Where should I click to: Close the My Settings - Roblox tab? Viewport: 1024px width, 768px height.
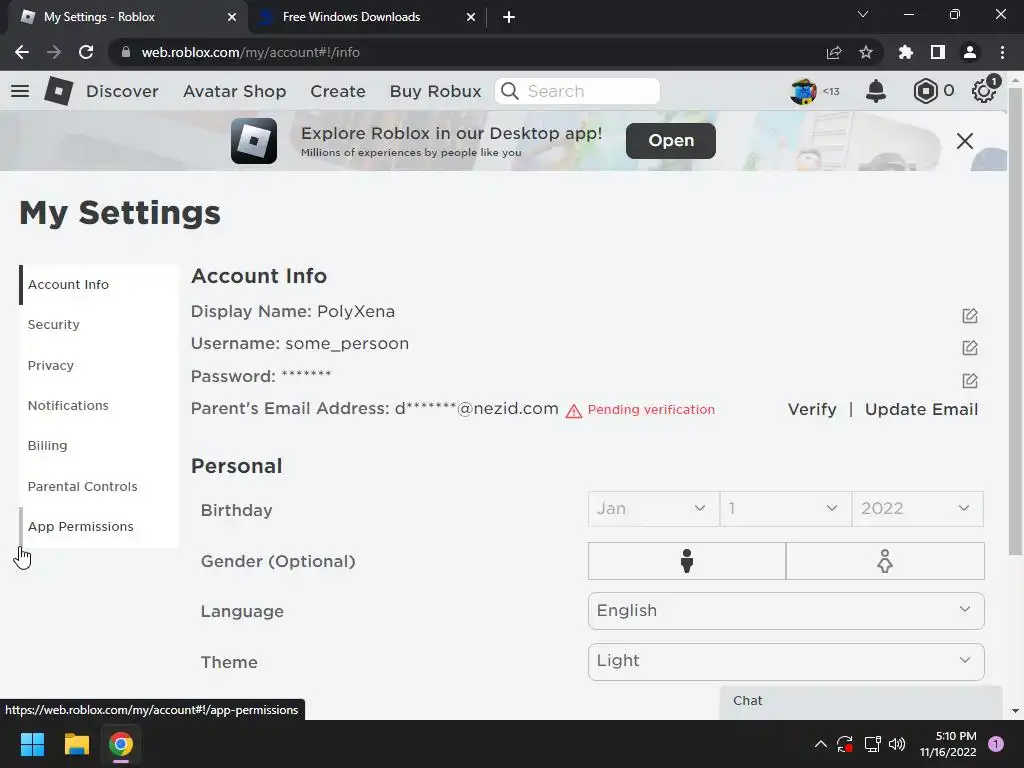tap(232, 17)
